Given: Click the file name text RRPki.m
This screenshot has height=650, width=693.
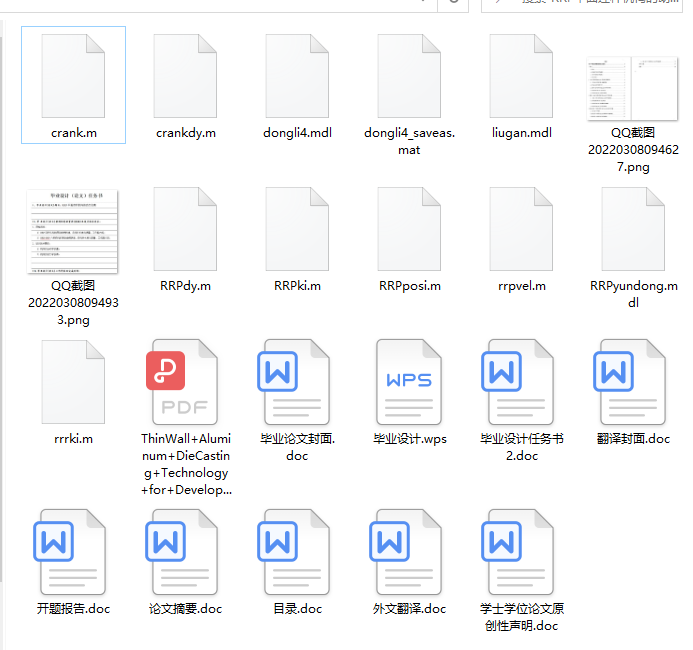Looking at the screenshot, I should tap(297, 285).
